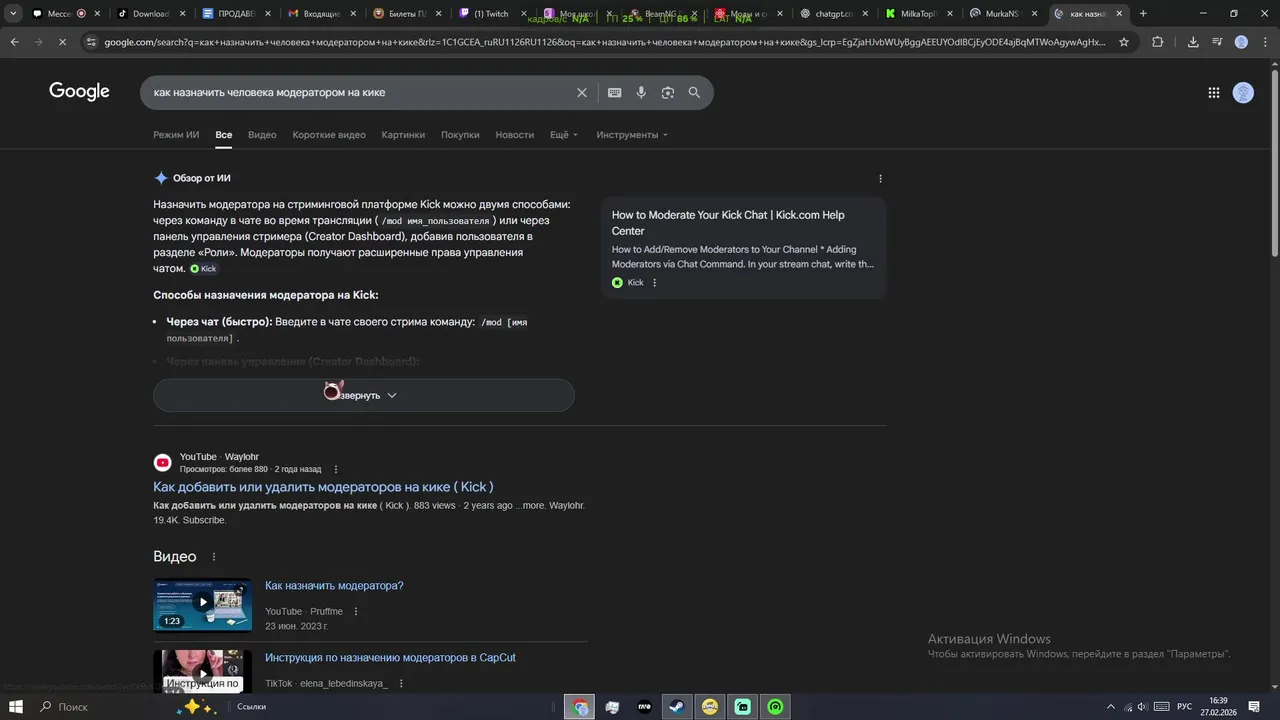Open the browser downloads icon

(1192, 42)
